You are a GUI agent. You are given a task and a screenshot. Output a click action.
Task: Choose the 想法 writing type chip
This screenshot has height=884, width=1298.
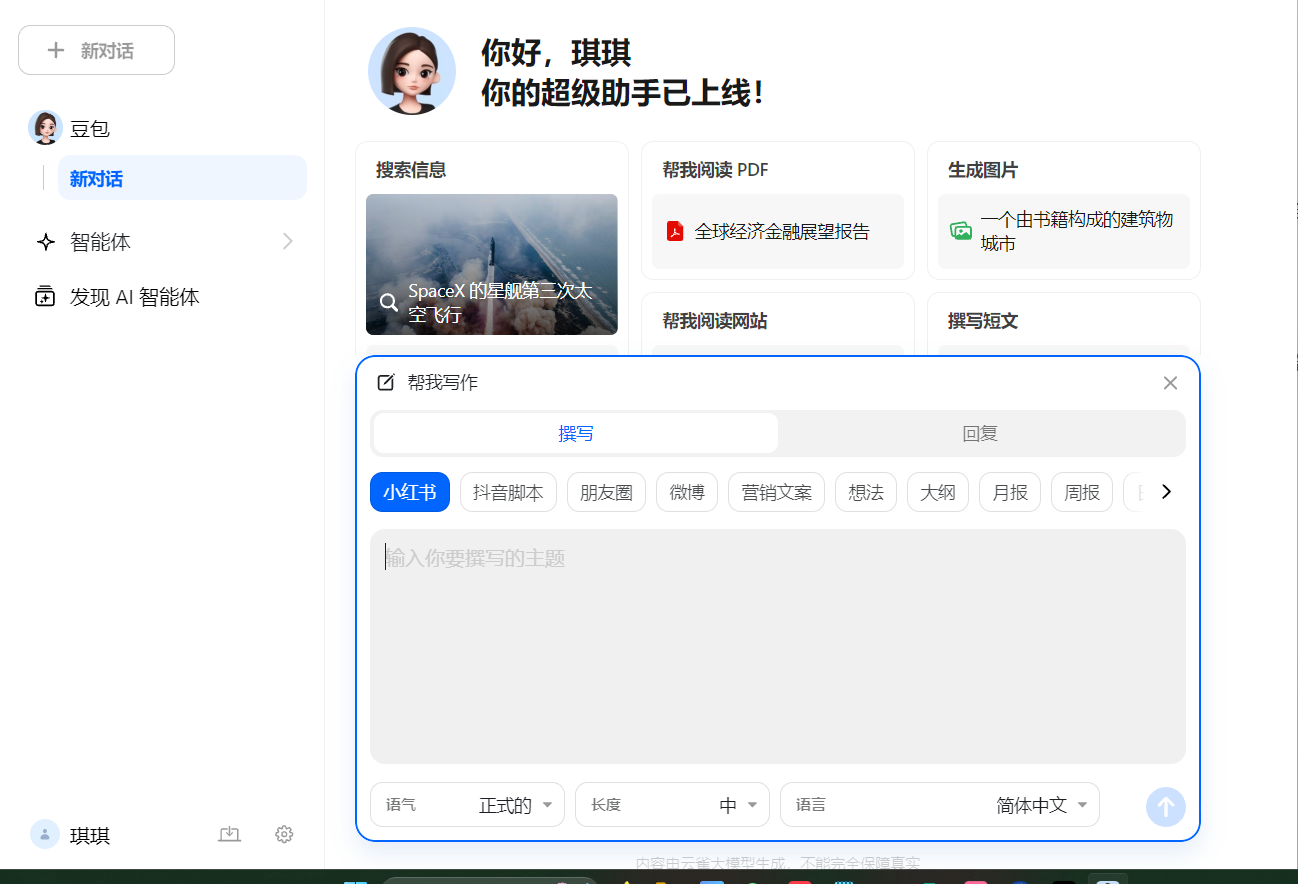[x=866, y=492]
